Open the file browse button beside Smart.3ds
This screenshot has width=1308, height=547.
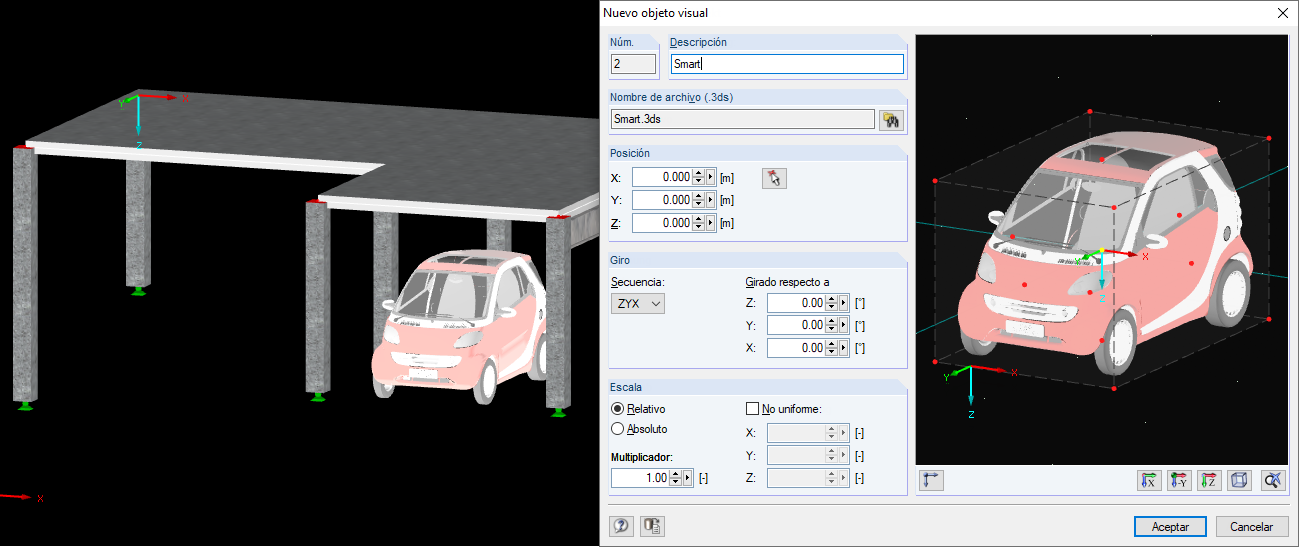[891, 119]
